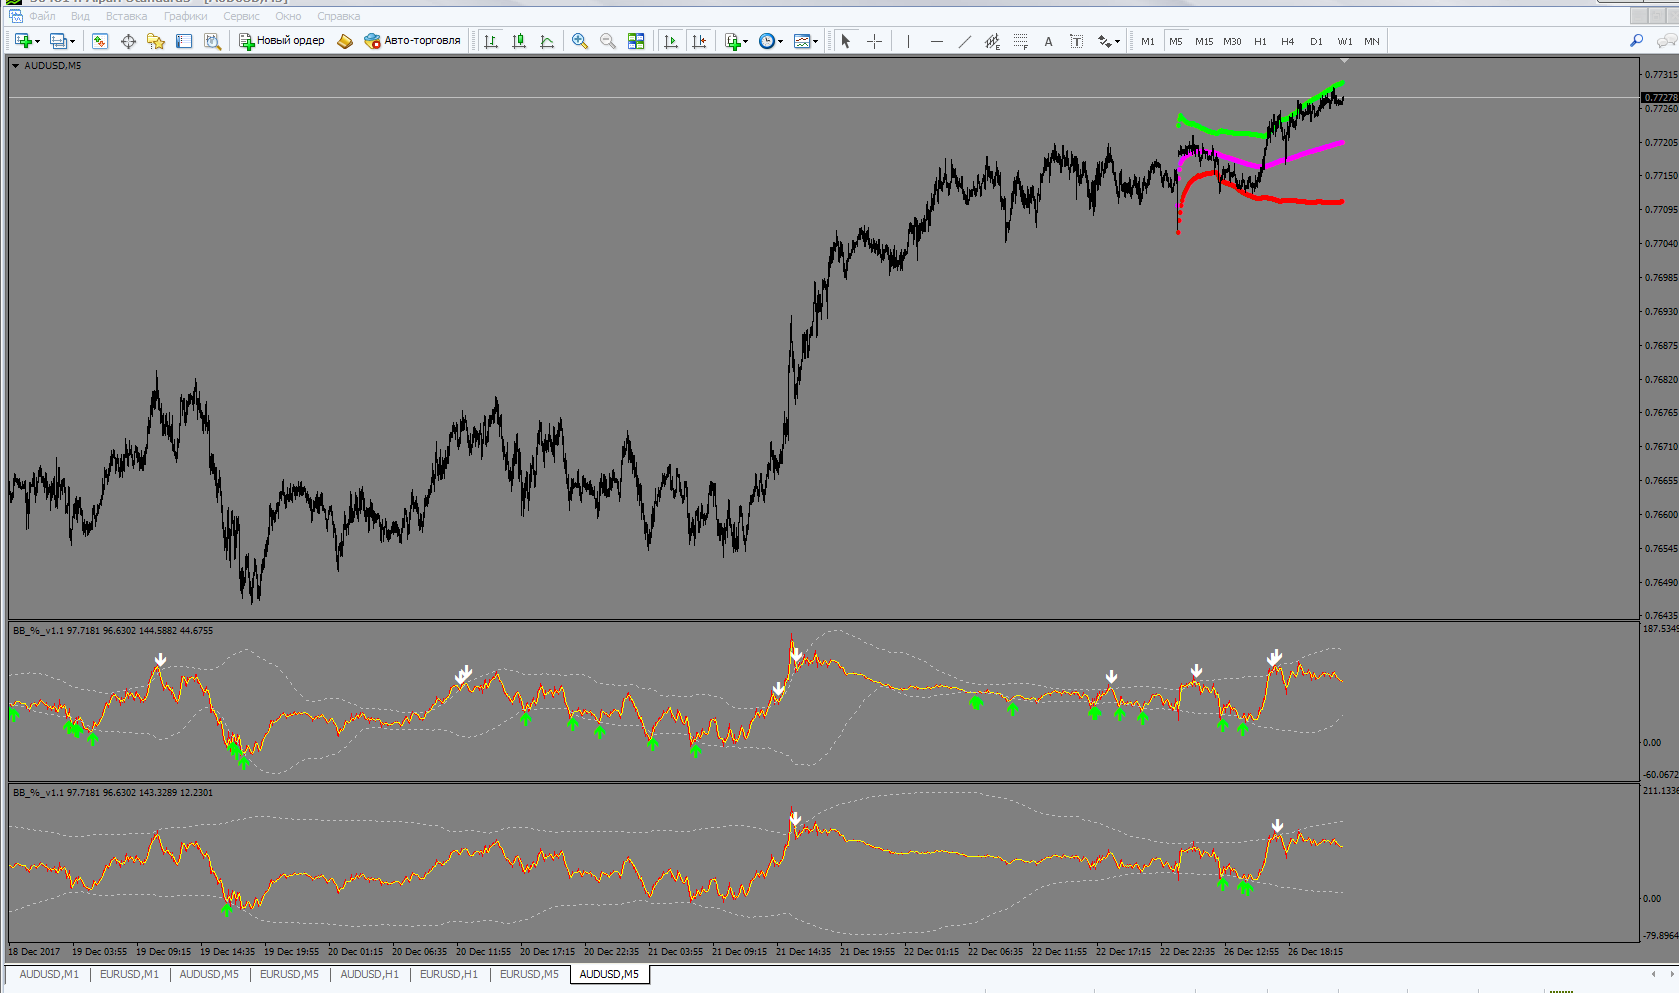
Task: Click the 0.77278 current price label
Action: [1660, 98]
